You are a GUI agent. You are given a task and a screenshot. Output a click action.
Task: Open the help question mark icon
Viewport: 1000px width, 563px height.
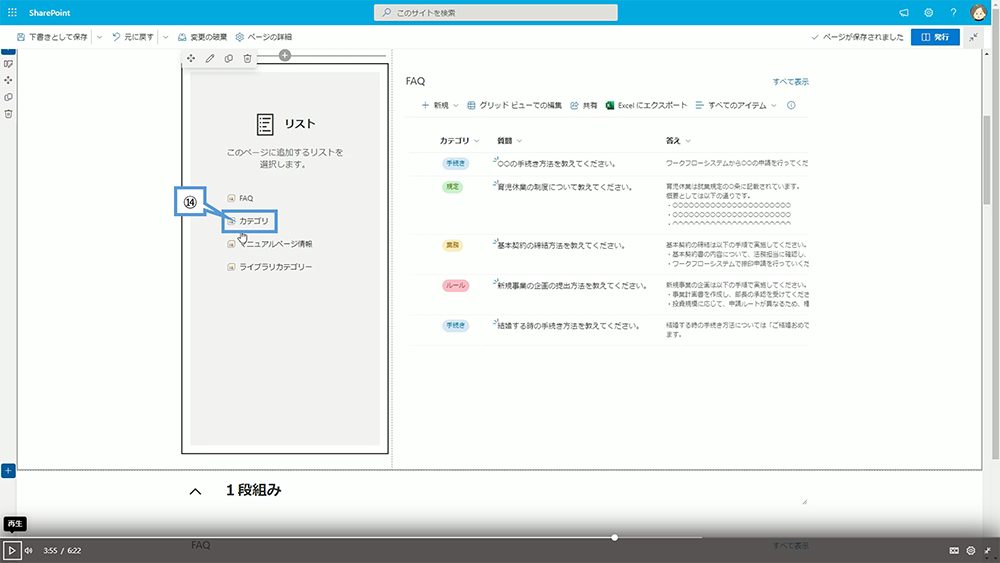tap(953, 13)
